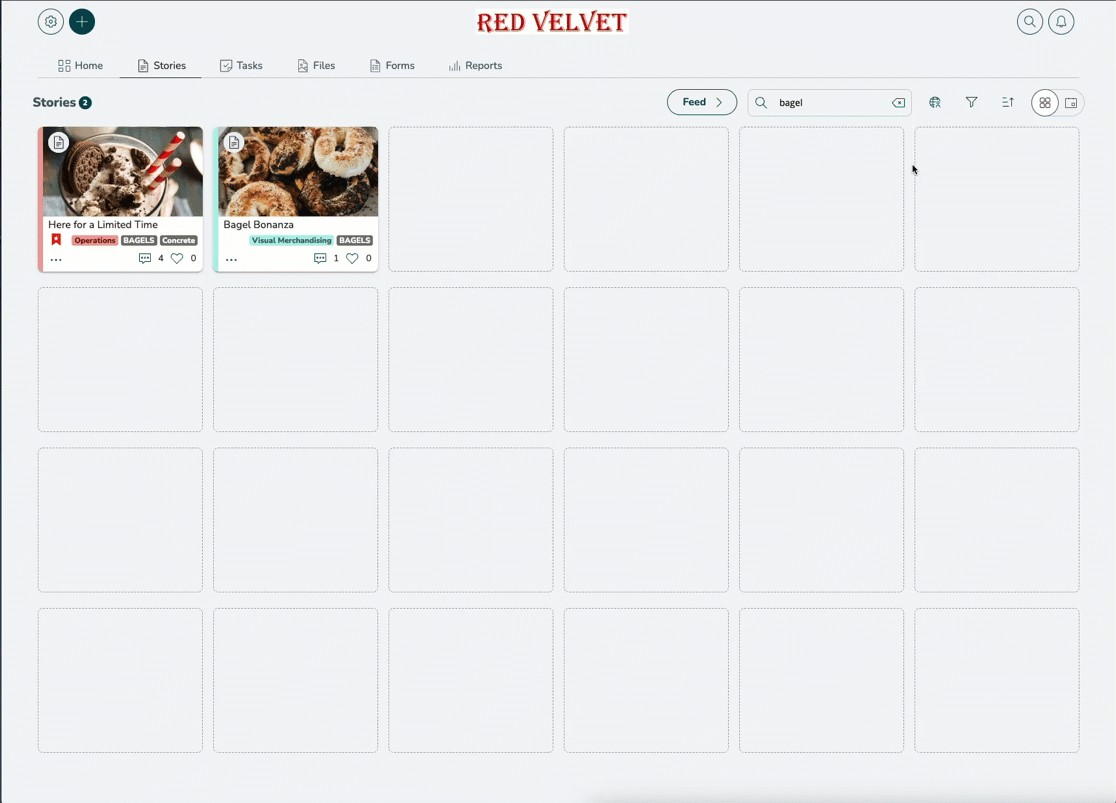This screenshot has height=803, width=1116.
Task: Click the Here for a Limited Time title
Action: coord(103,224)
